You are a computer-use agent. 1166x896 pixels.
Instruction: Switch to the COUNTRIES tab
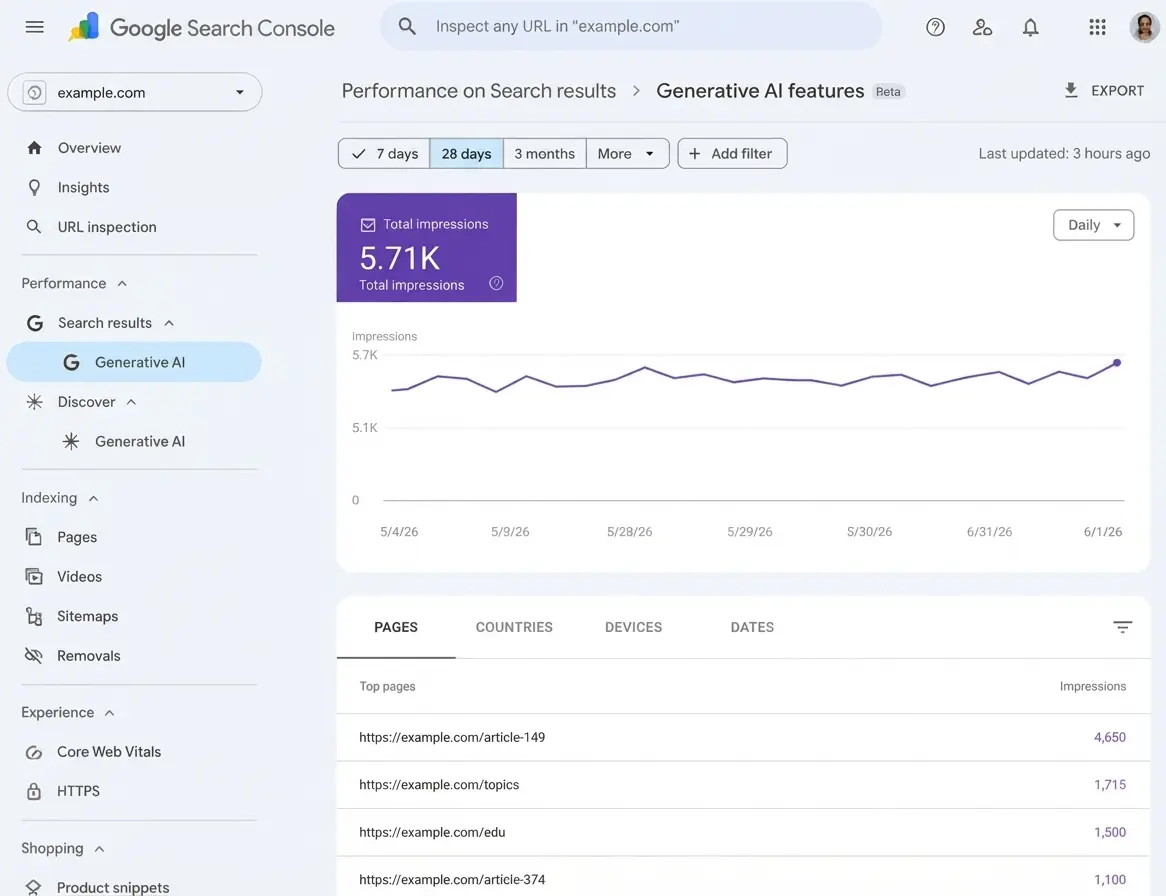(x=514, y=627)
